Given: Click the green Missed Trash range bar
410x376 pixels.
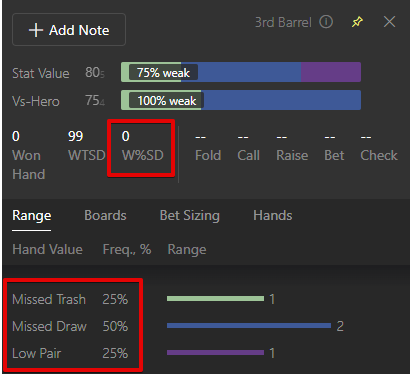Looking at the screenshot, I should pyautogui.click(x=215, y=299).
